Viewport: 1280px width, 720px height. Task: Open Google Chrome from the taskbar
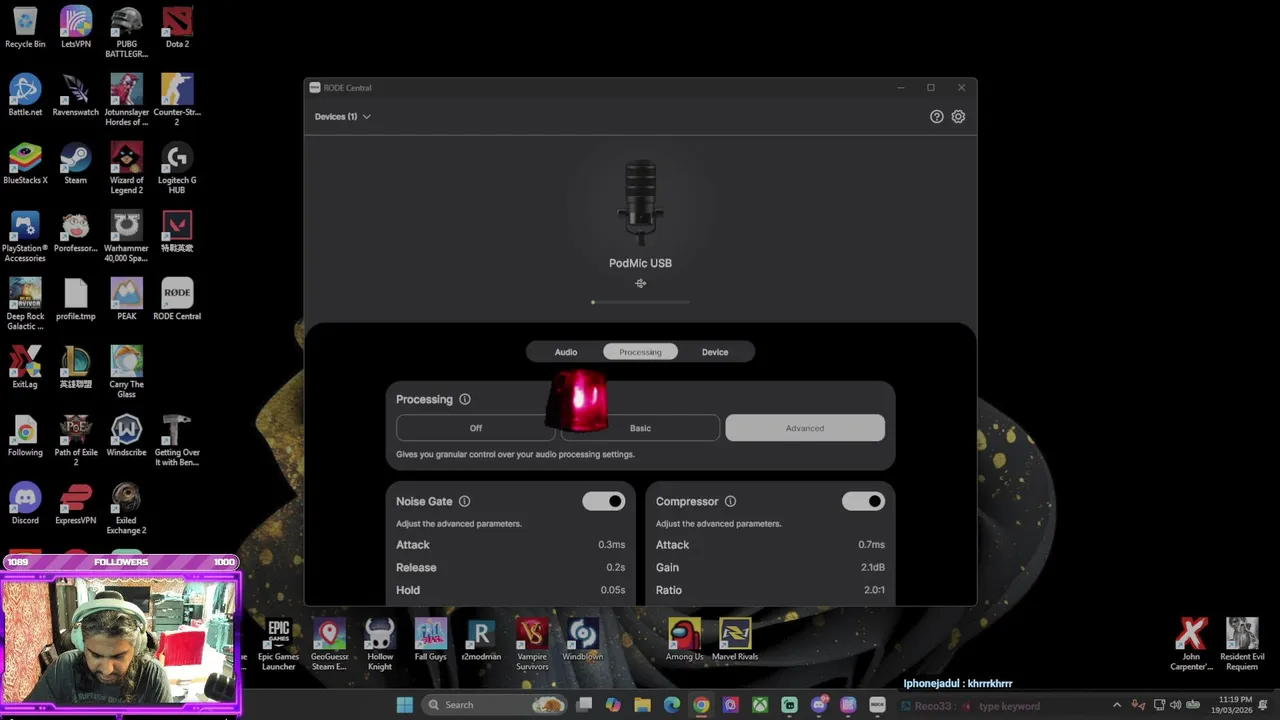pyautogui.click(x=701, y=705)
